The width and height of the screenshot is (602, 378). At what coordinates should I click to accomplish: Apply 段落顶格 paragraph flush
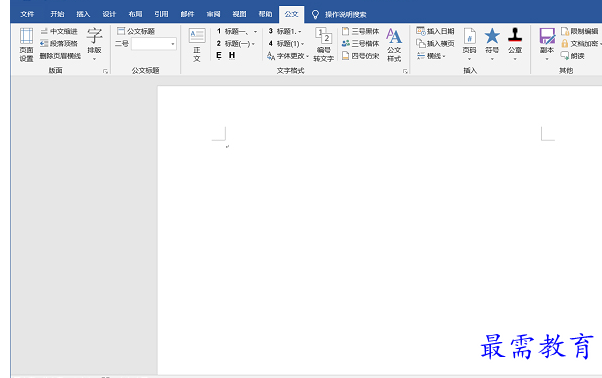coord(59,44)
